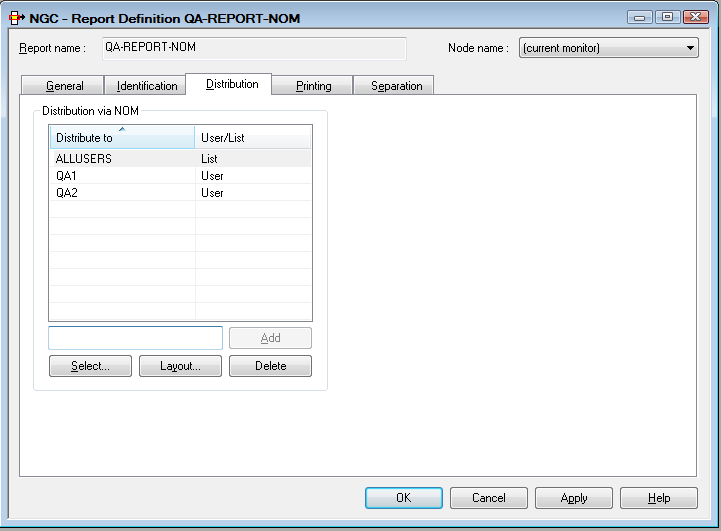Image resolution: width=721 pixels, height=531 pixels.
Task: Click the Report name field
Action: [x=254, y=48]
